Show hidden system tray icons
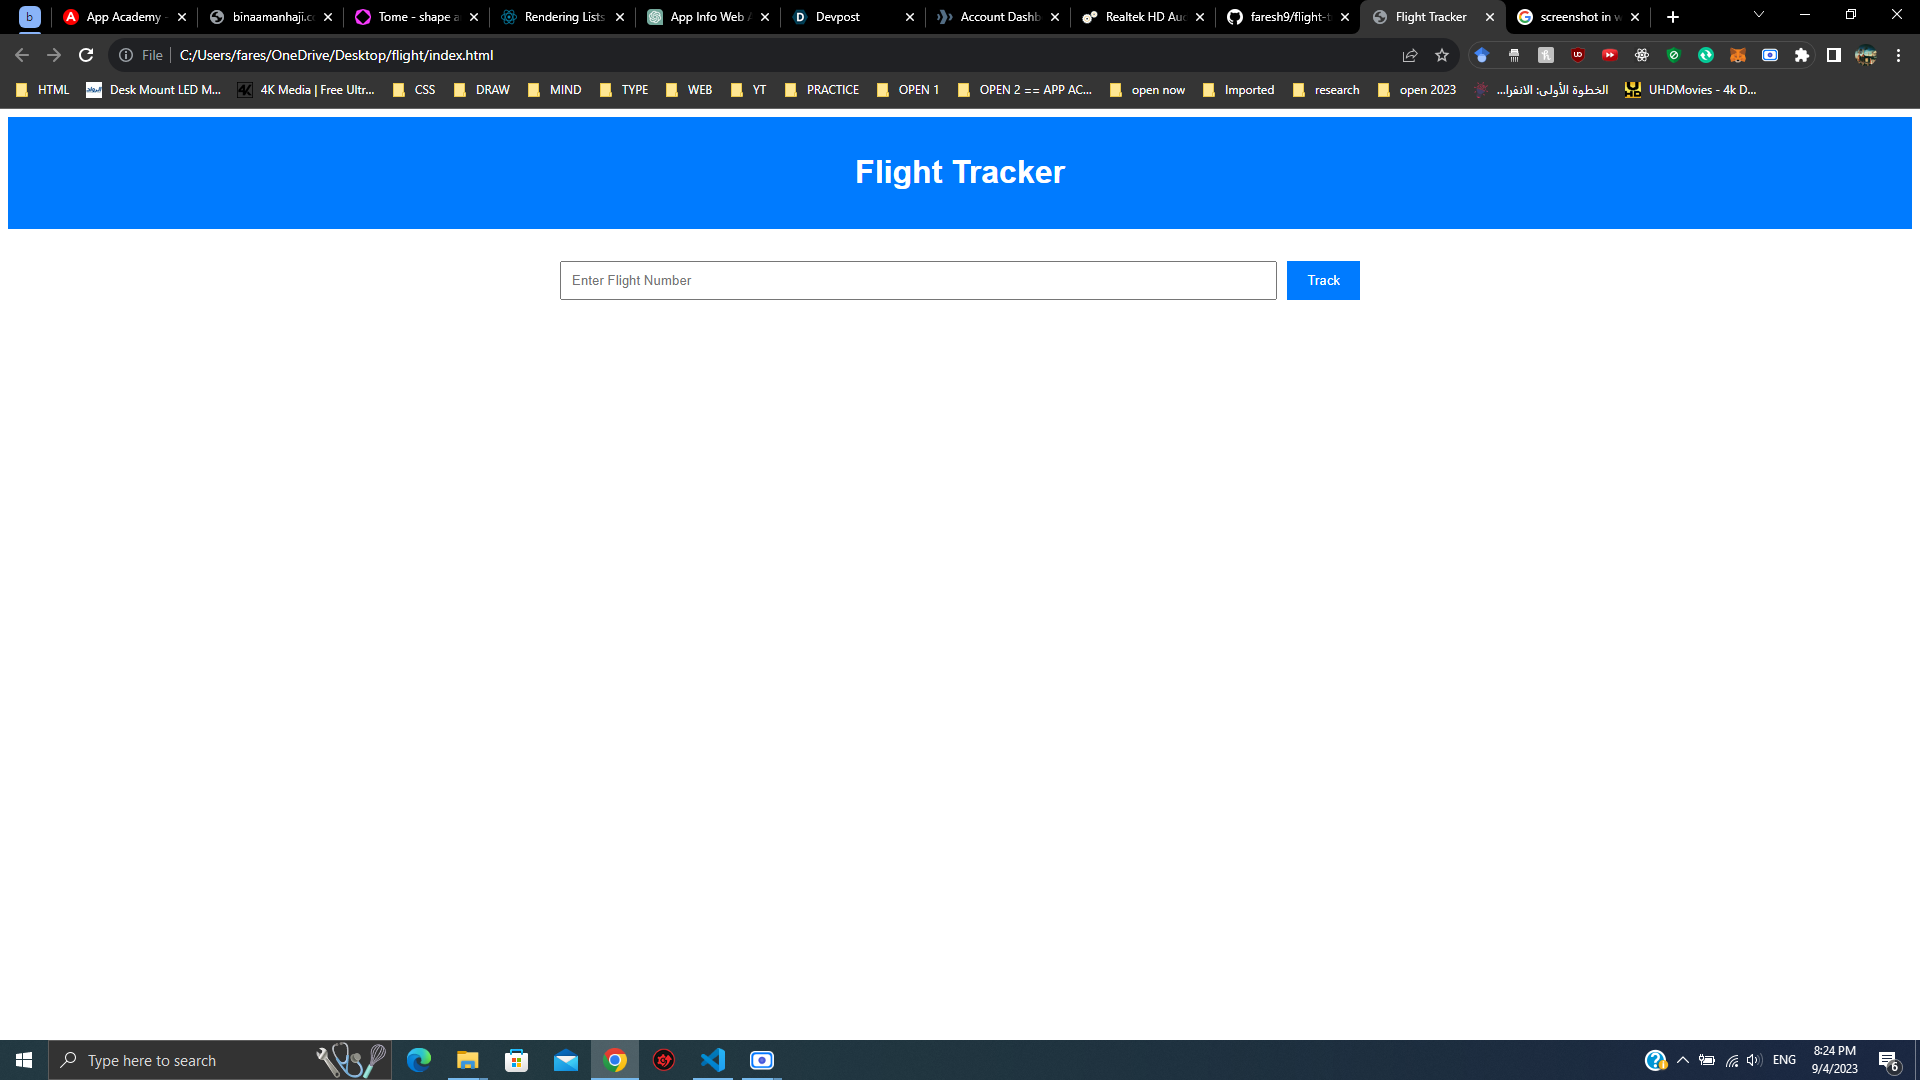Viewport: 1920px width, 1080px height. click(x=1682, y=1060)
